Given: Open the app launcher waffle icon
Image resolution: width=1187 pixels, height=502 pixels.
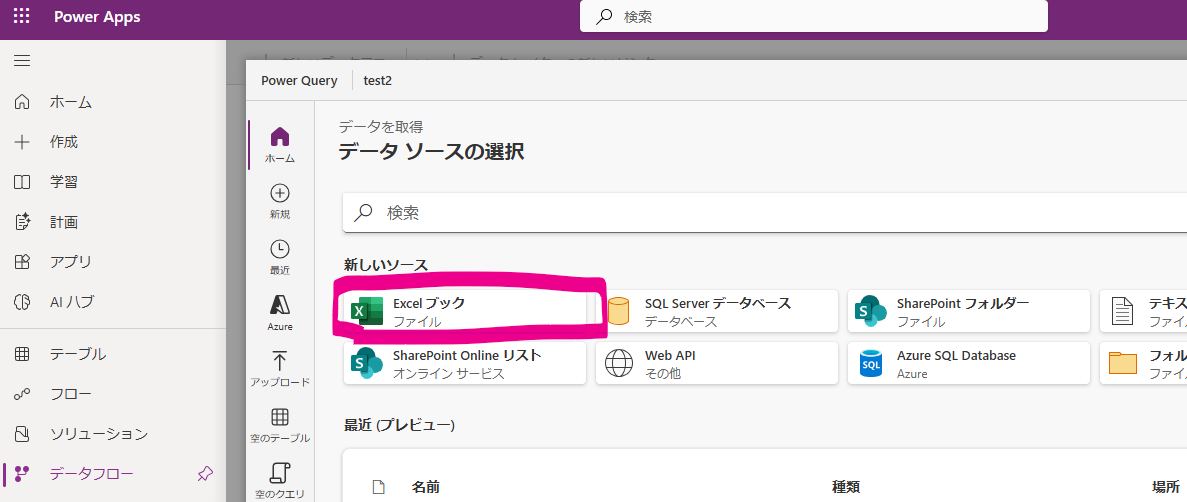Looking at the screenshot, I should (x=22, y=17).
